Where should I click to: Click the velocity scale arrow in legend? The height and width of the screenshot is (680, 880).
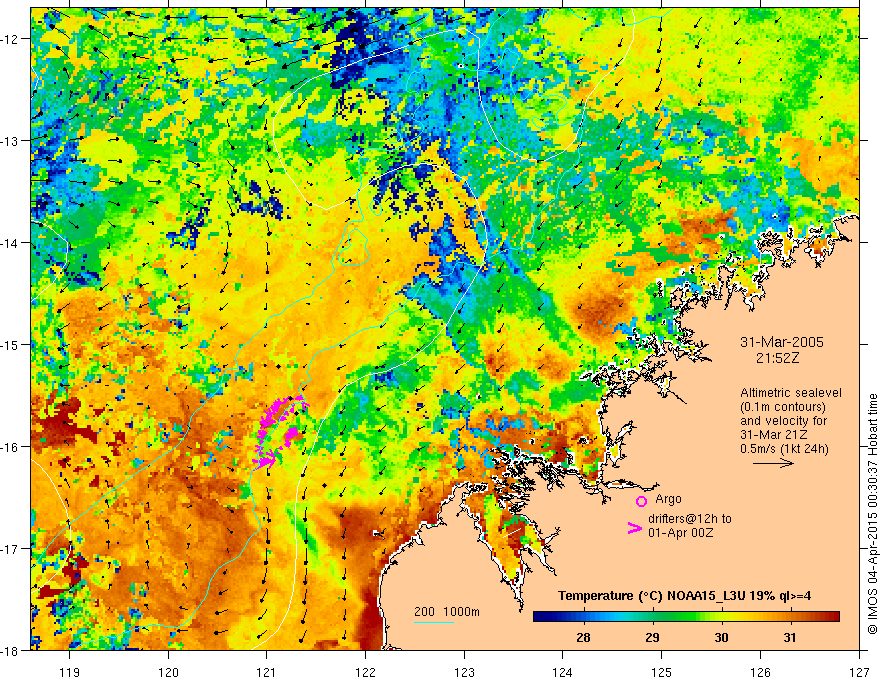pyautogui.click(x=773, y=463)
